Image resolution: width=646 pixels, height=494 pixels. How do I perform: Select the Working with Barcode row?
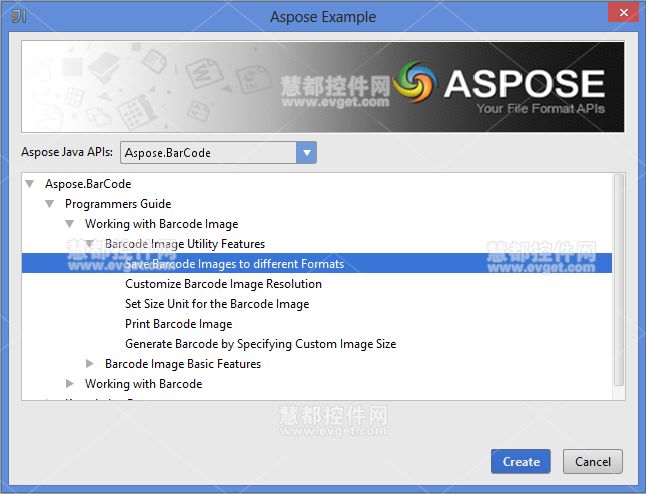143,384
